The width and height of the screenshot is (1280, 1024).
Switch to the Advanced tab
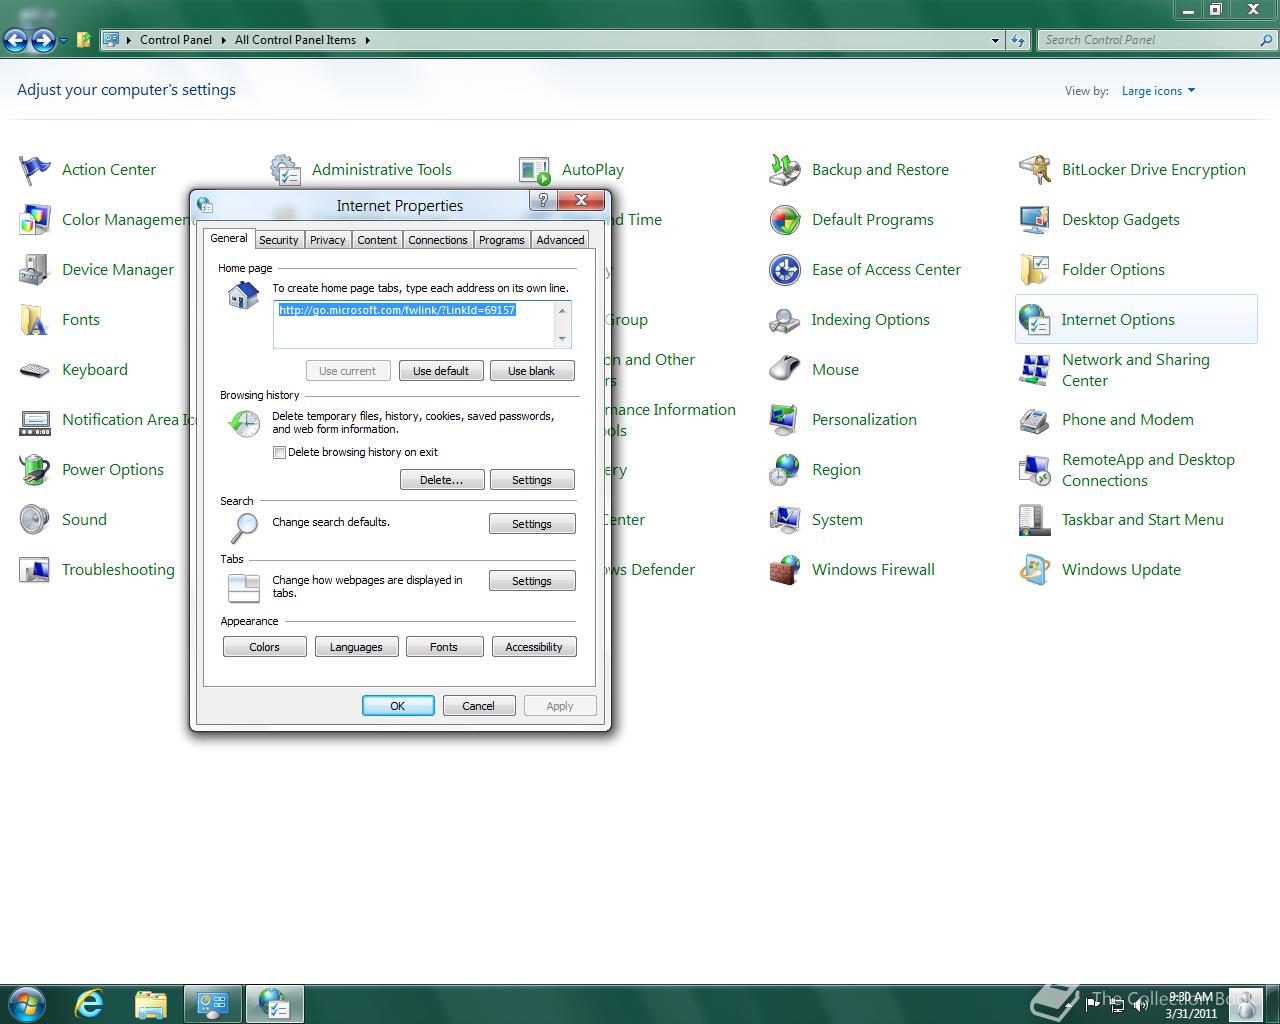coord(560,240)
